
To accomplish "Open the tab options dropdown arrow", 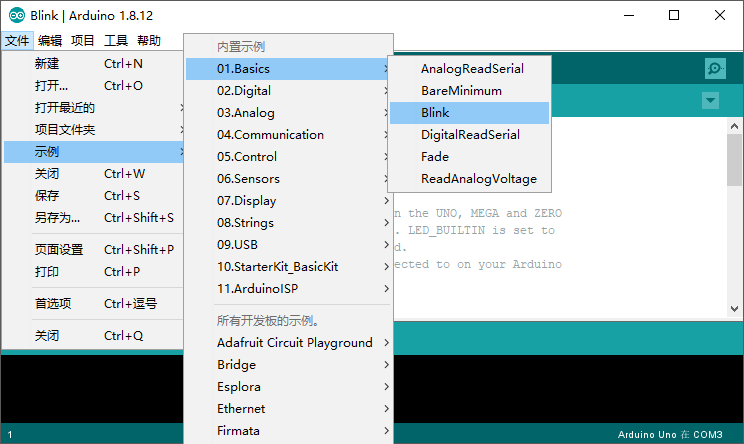I will tap(710, 101).
